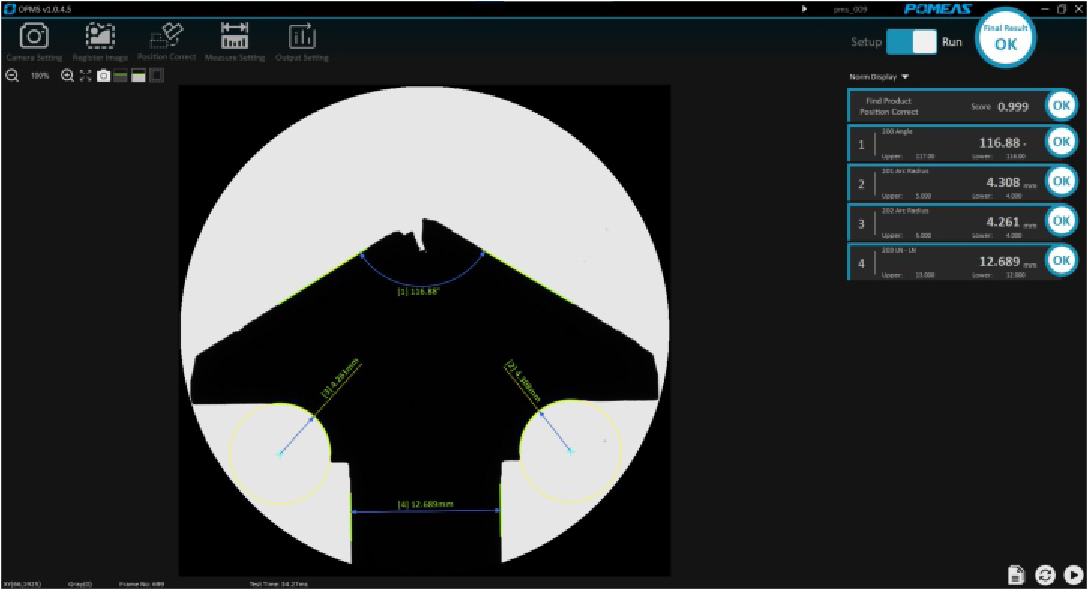Click Final Result OK indicator
Screen dimensions: 1088x590
tap(1005, 38)
